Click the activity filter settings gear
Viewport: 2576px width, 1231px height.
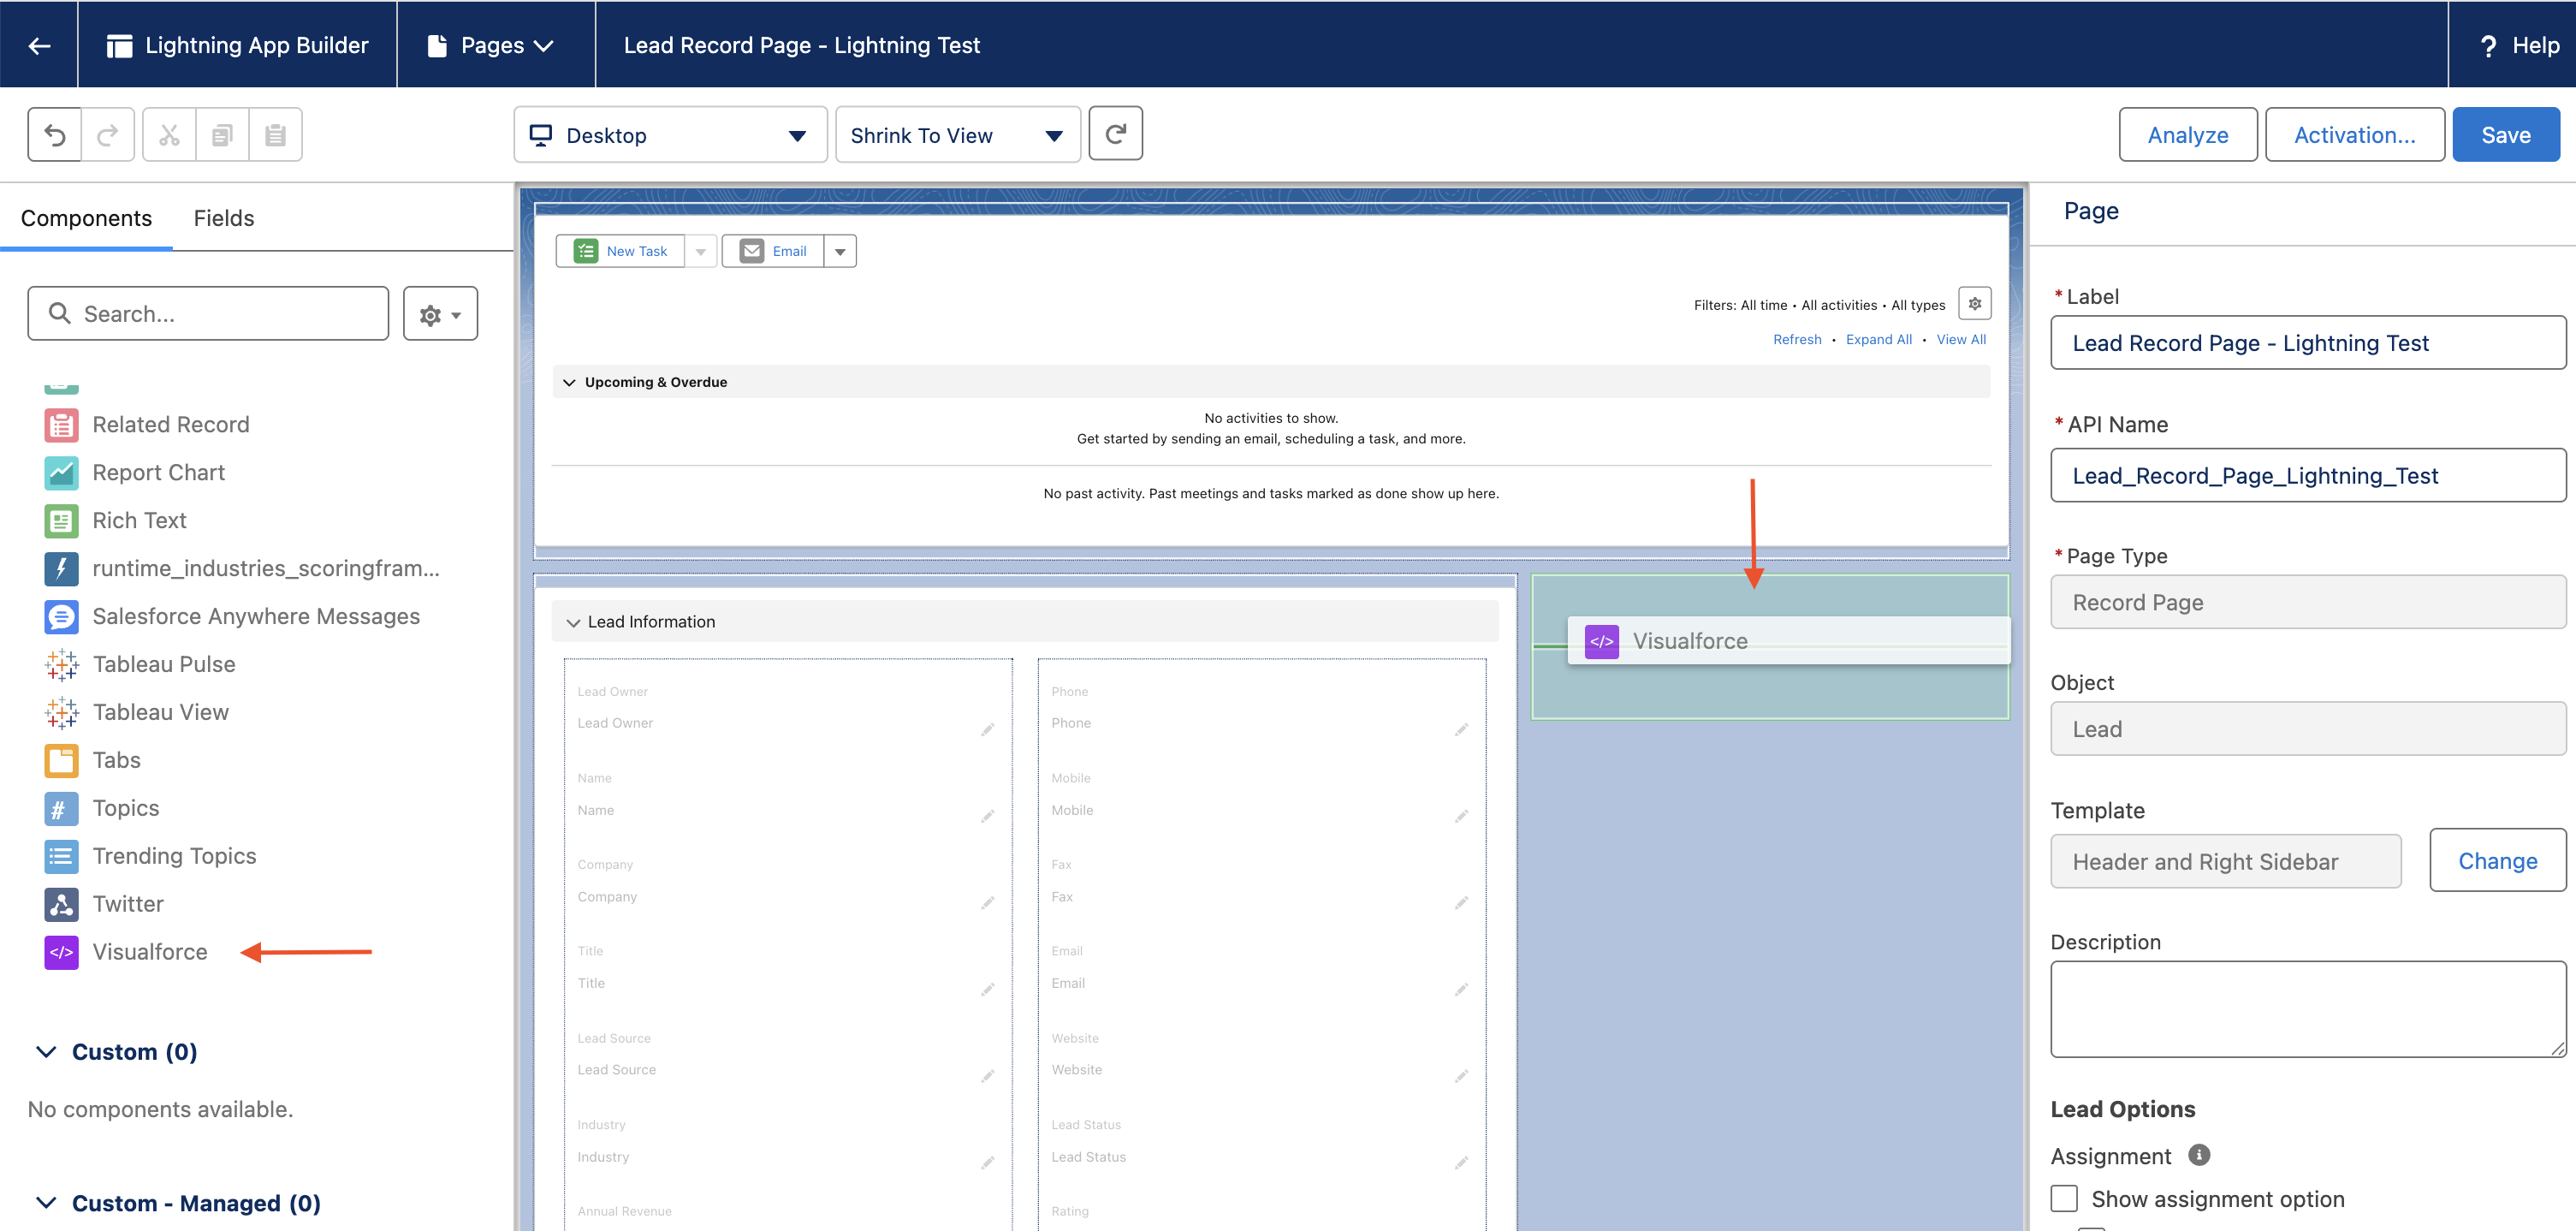[x=1974, y=304]
